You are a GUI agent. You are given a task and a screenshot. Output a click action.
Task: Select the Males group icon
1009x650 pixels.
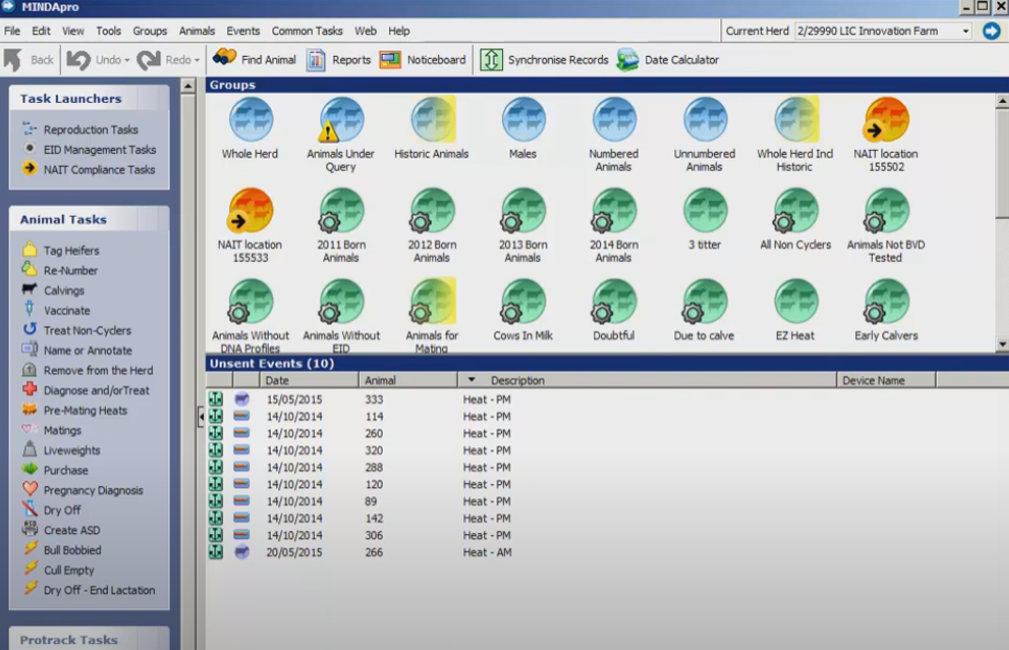tap(523, 120)
